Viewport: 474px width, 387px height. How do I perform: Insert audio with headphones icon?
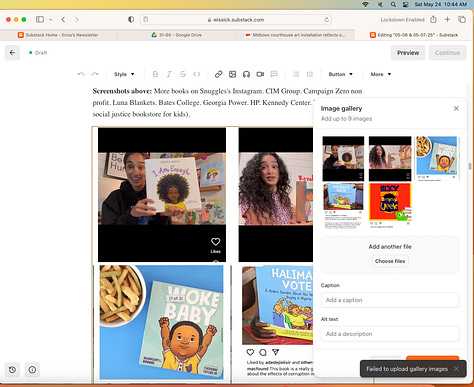point(246,74)
